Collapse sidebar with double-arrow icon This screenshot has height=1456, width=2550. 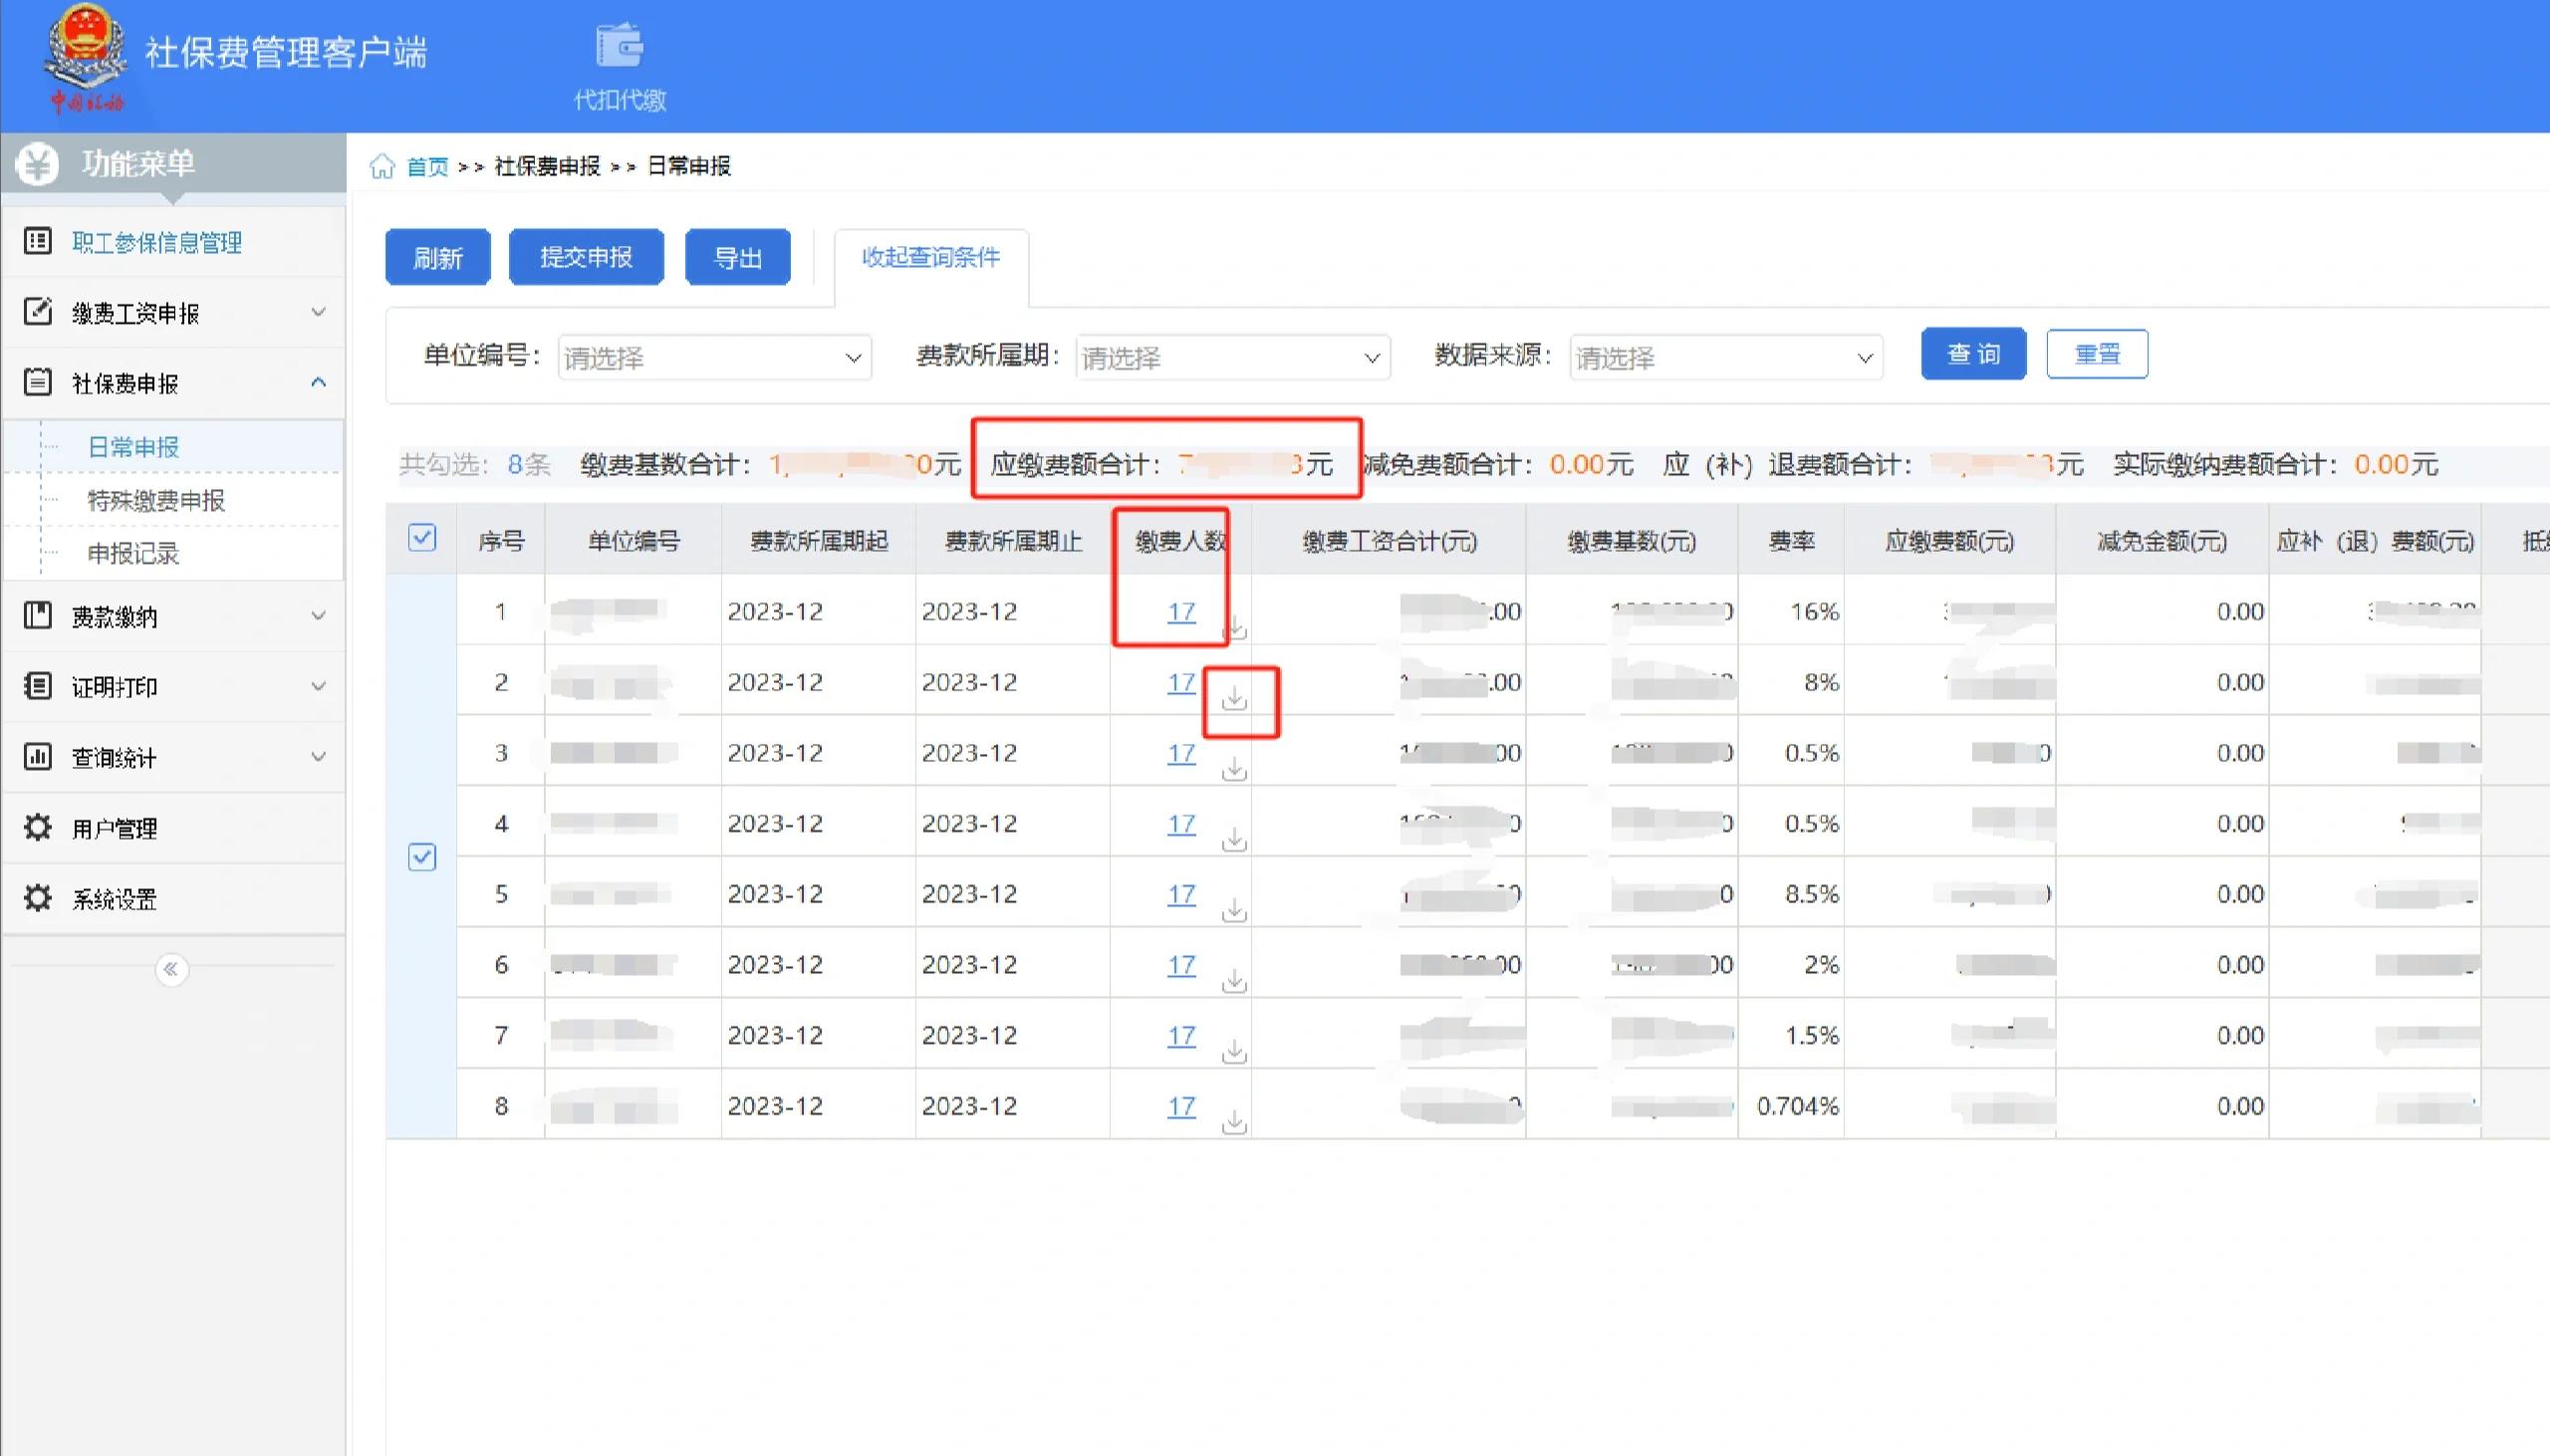click(171, 969)
